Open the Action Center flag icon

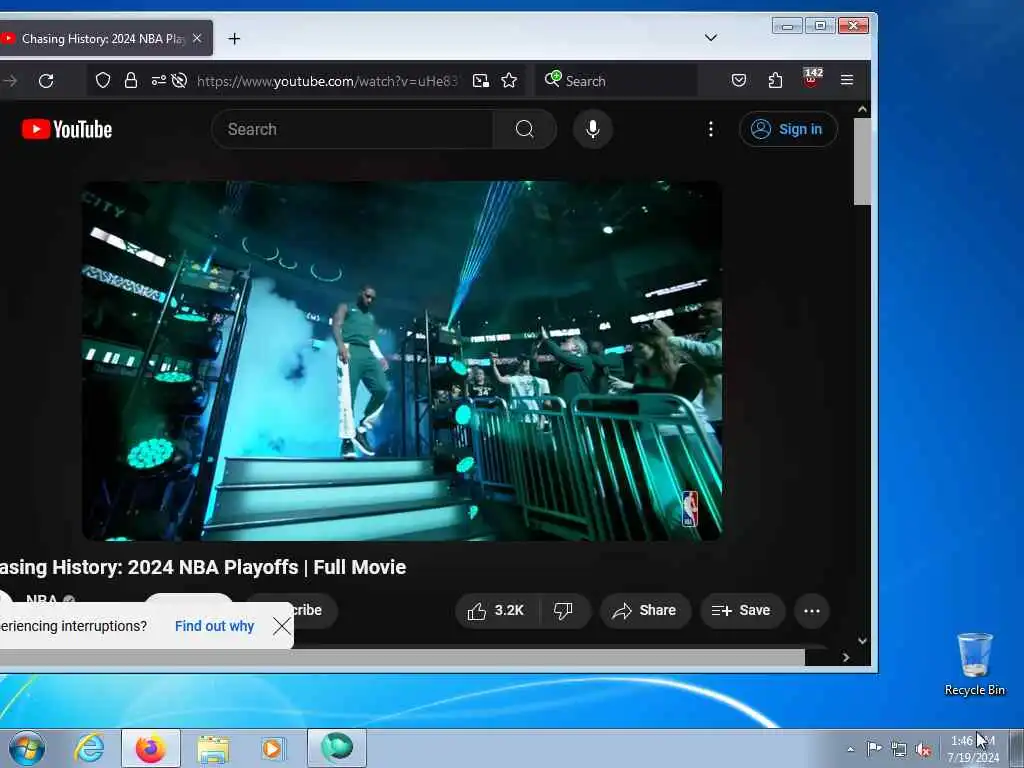point(874,749)
